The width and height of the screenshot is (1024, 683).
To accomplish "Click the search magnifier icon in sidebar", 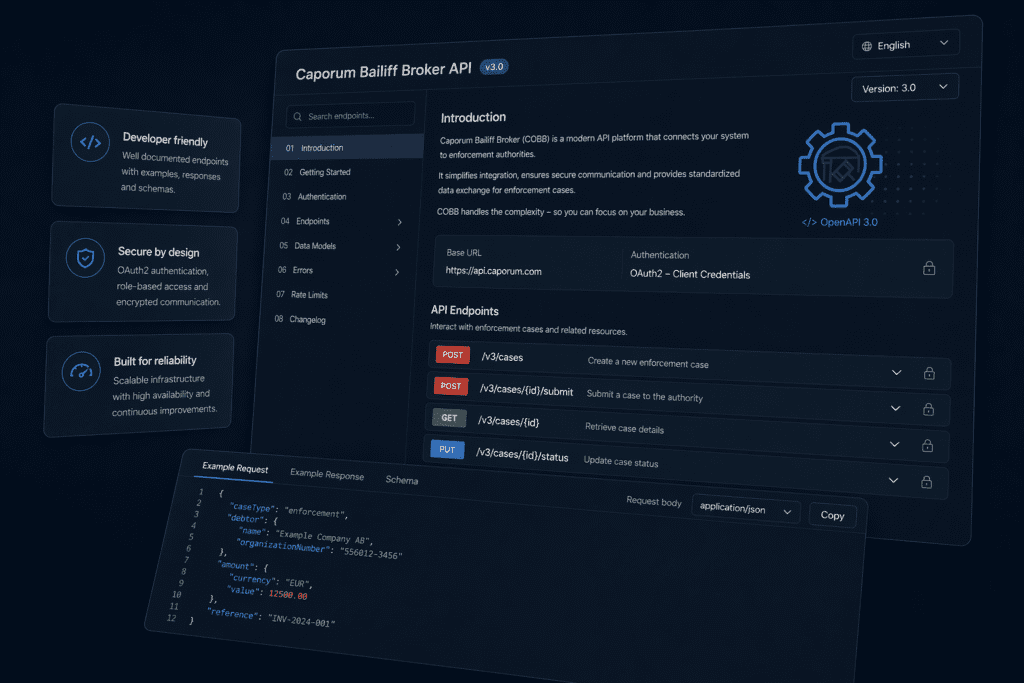I will [297, 117].
